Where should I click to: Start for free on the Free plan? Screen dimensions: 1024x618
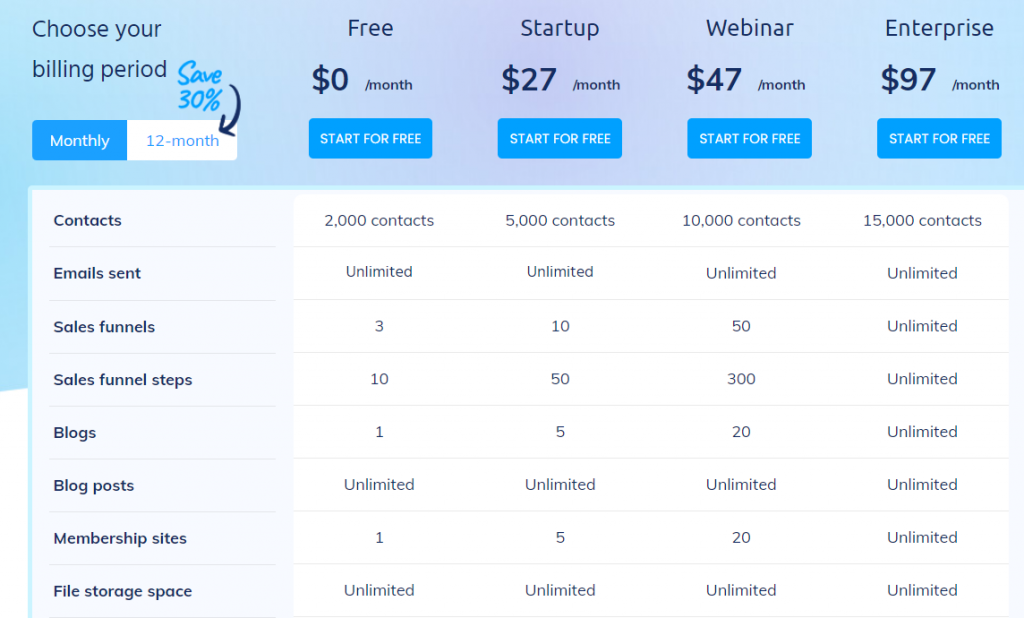pos(370,138)
